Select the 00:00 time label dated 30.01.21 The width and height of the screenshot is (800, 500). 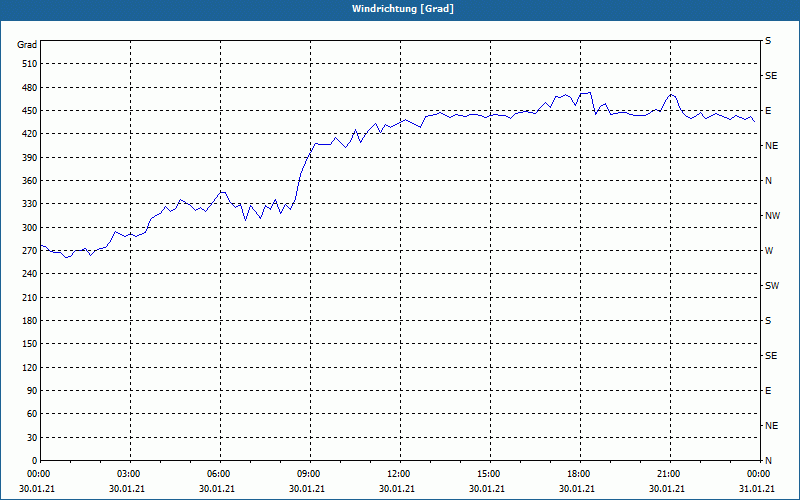point(38,474)
